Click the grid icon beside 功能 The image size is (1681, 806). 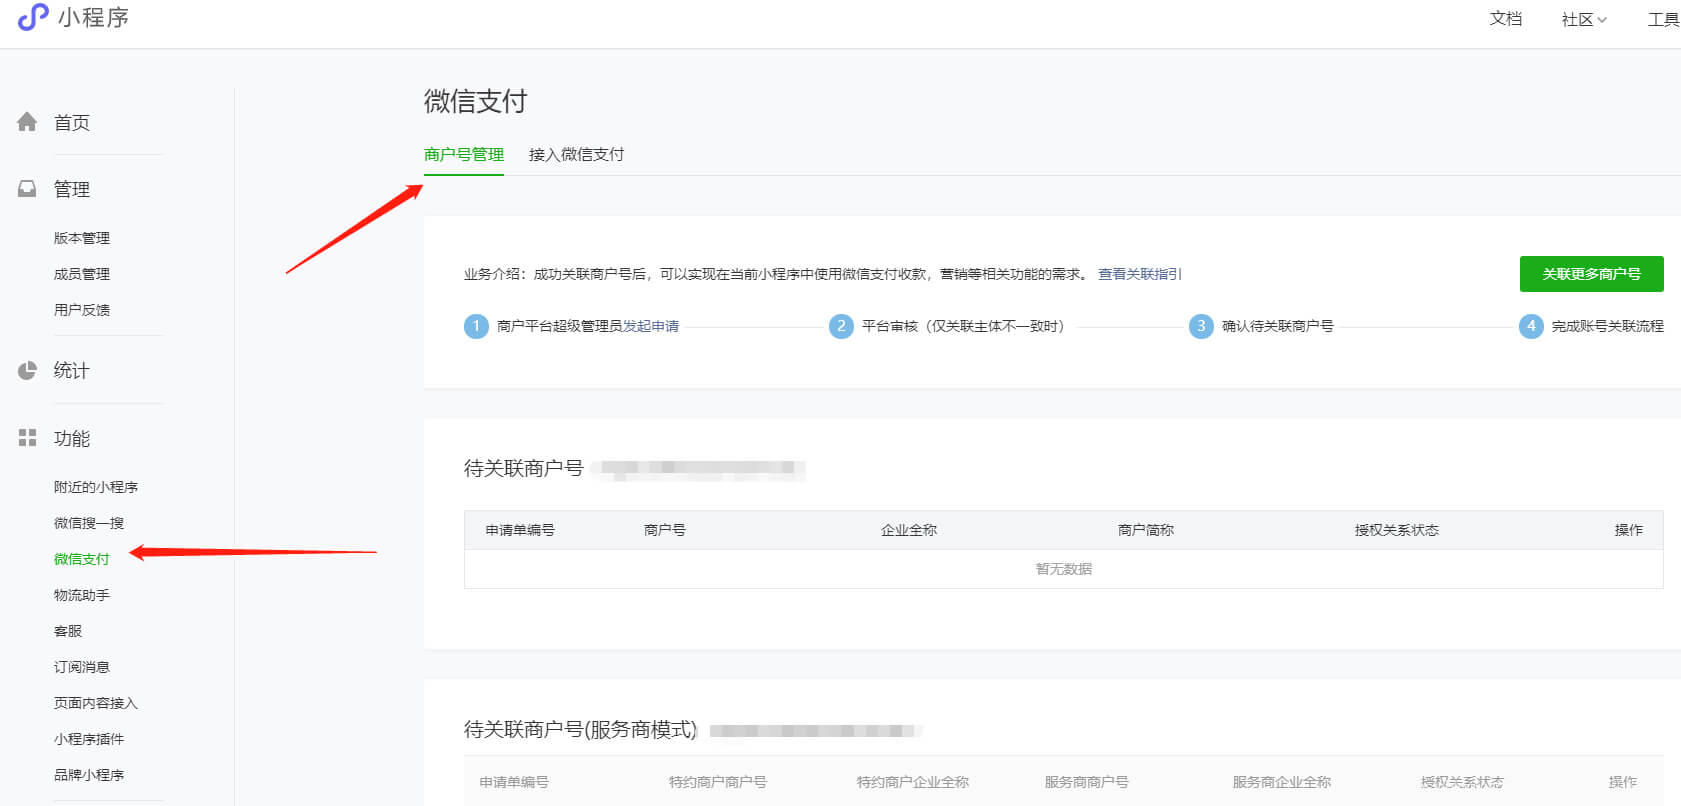click(27, 438)
